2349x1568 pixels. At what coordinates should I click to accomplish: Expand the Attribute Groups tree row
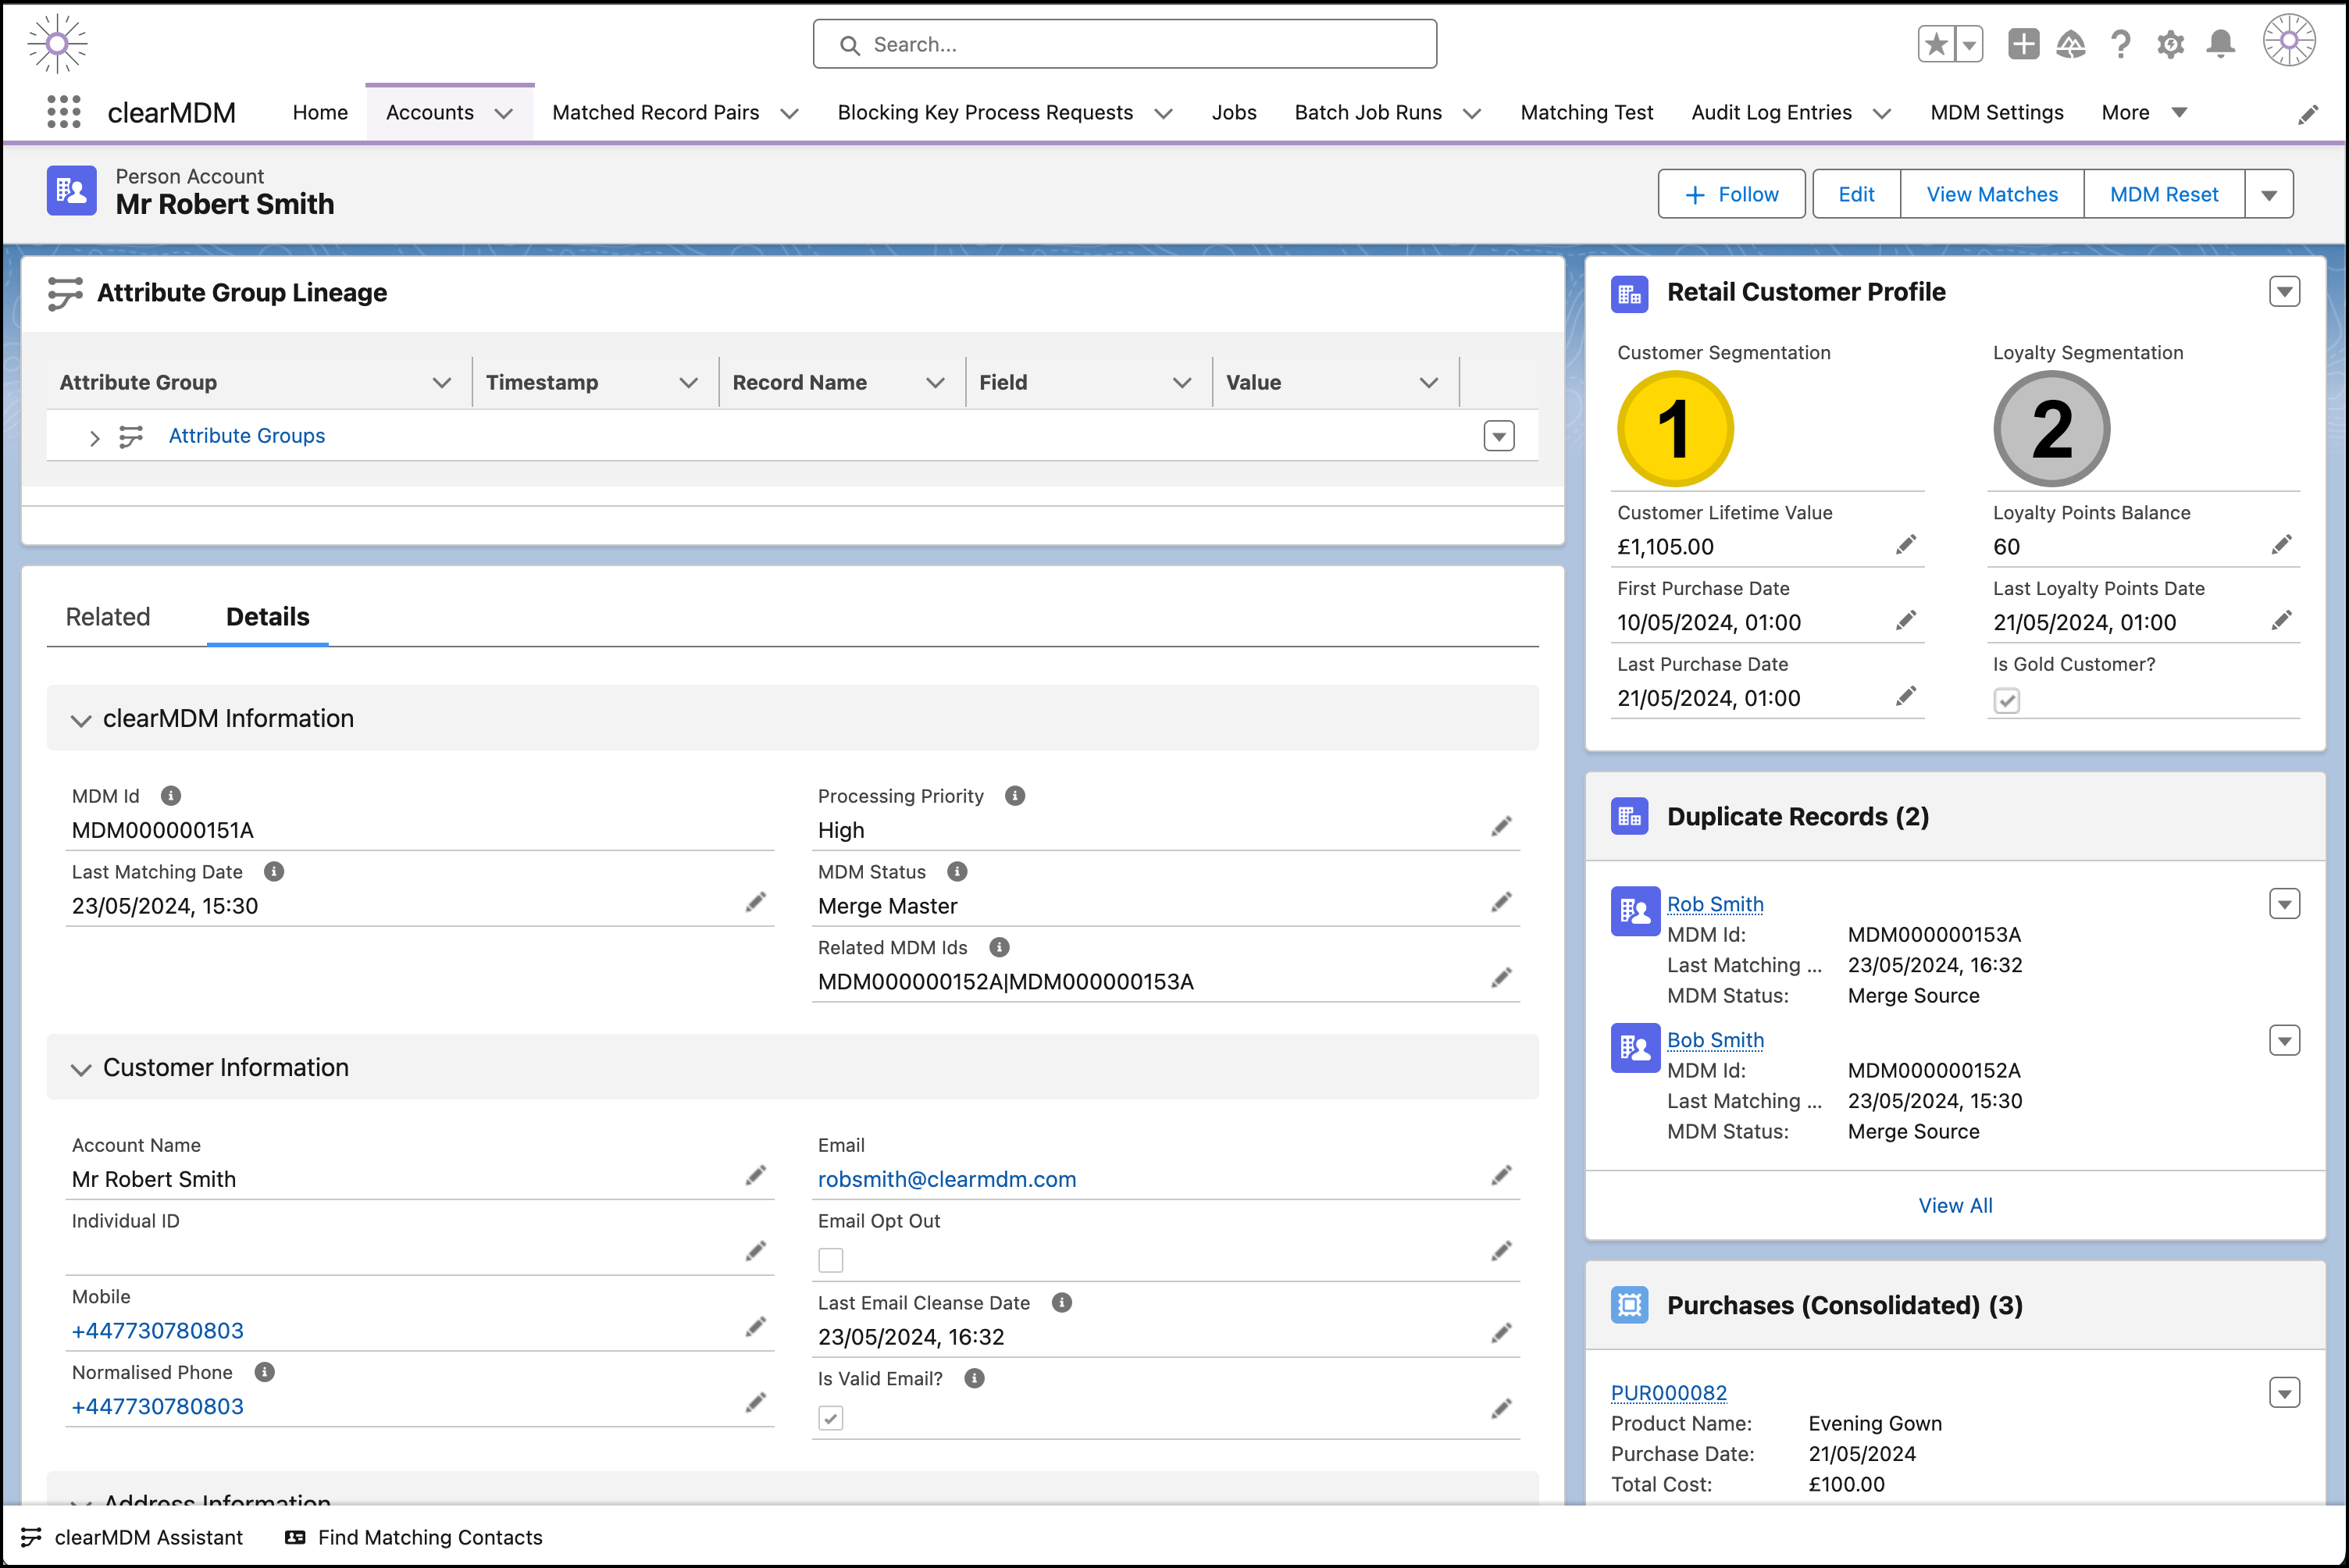[x=94, y=438]
